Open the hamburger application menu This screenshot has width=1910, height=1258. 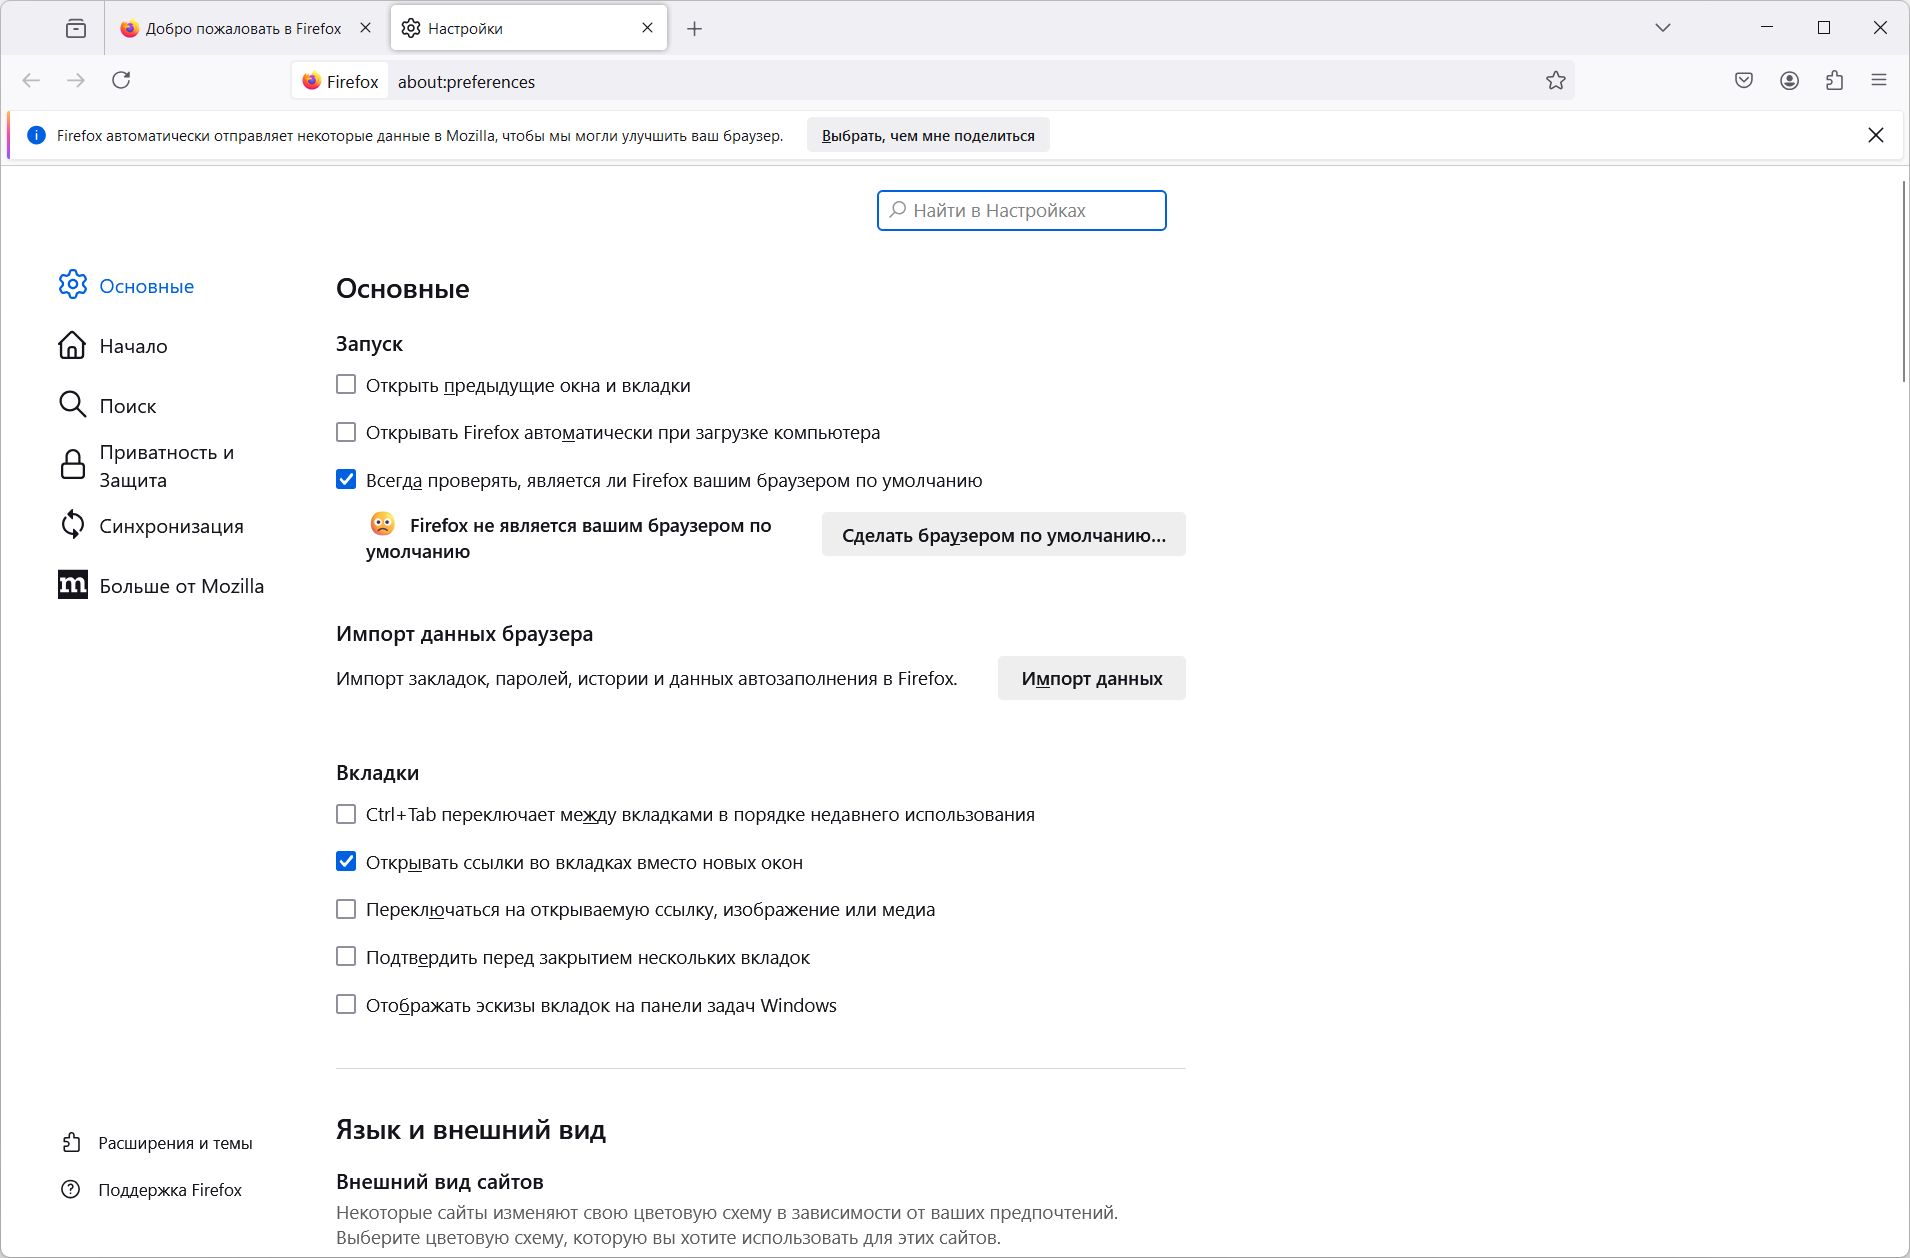tap(1879, 81)
